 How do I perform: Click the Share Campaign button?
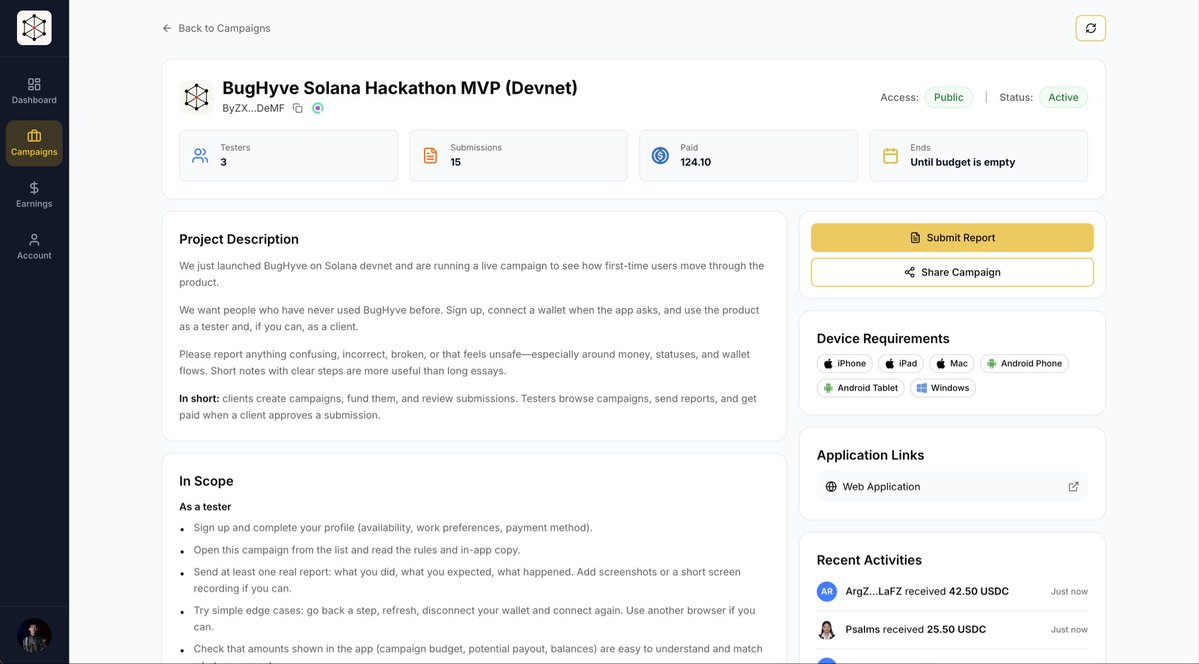point(952,272)
